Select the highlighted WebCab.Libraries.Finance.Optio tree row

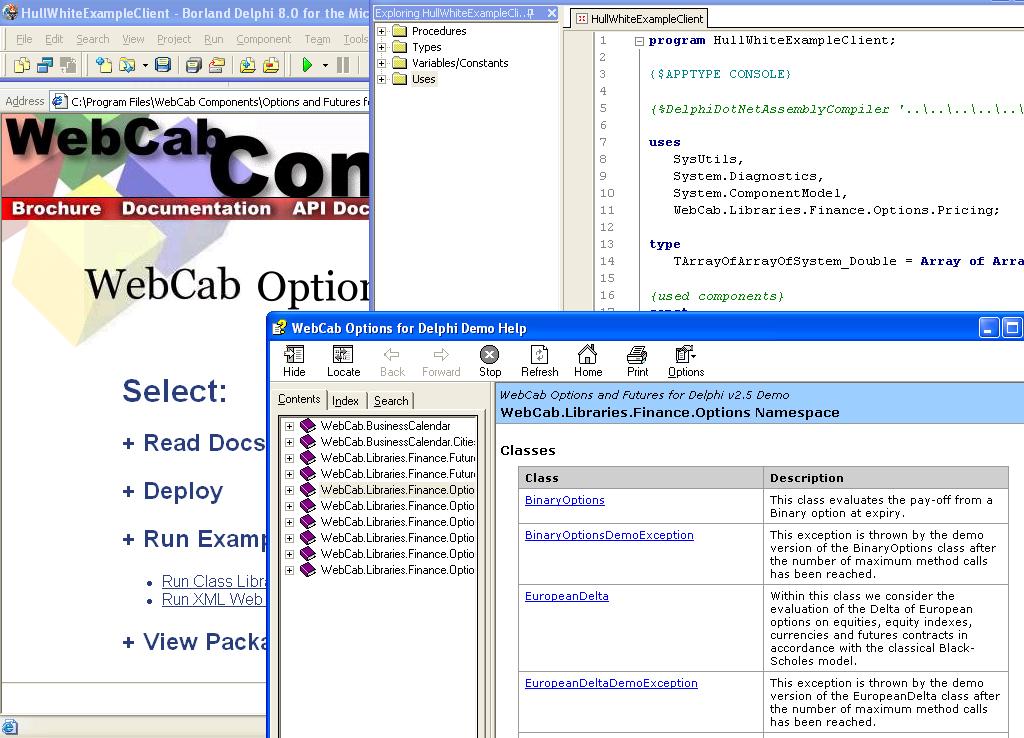[x=397, y=490]
